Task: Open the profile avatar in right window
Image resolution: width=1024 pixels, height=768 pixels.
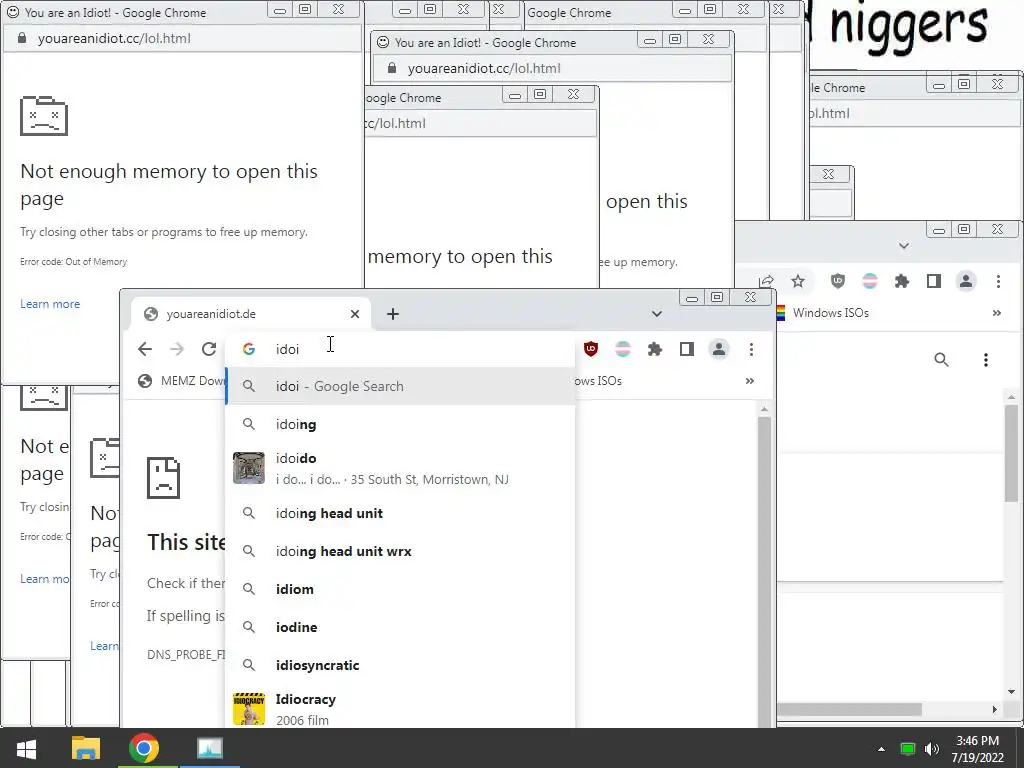Action: click(965, 281)
